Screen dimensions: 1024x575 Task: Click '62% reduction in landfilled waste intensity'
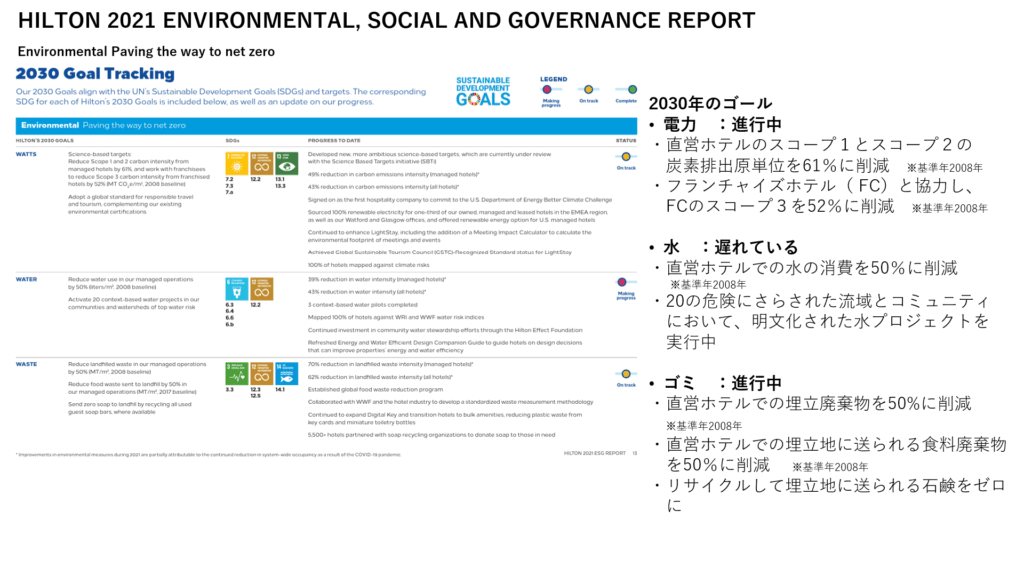(x=380, y=377)
